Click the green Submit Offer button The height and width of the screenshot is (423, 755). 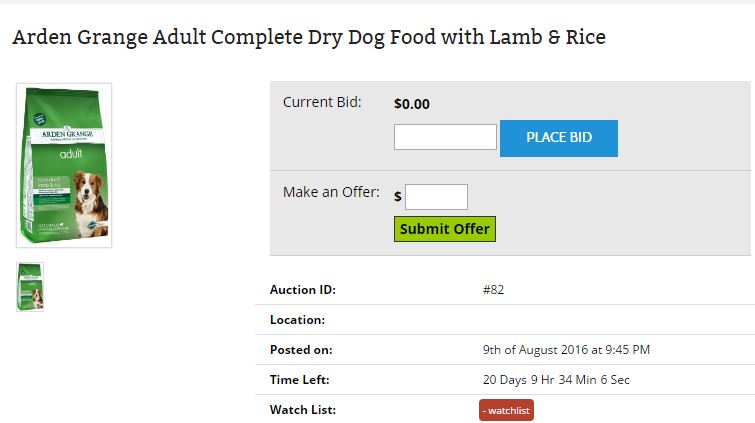click(445, 229)
